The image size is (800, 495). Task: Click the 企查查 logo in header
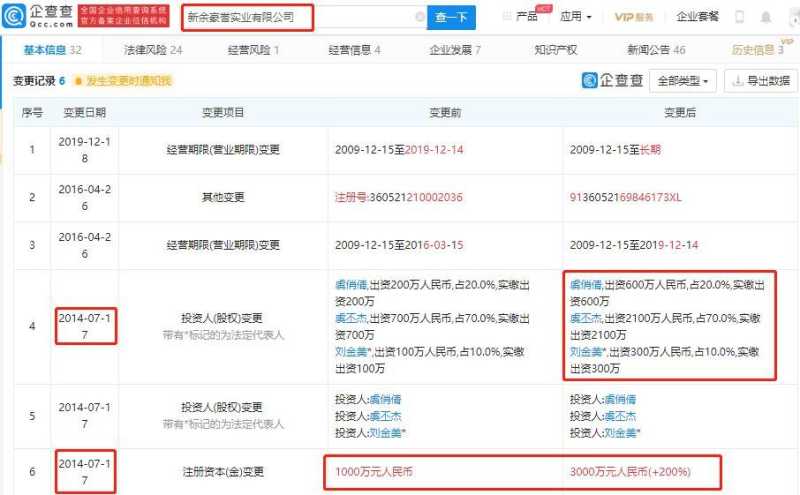point(37,16)
